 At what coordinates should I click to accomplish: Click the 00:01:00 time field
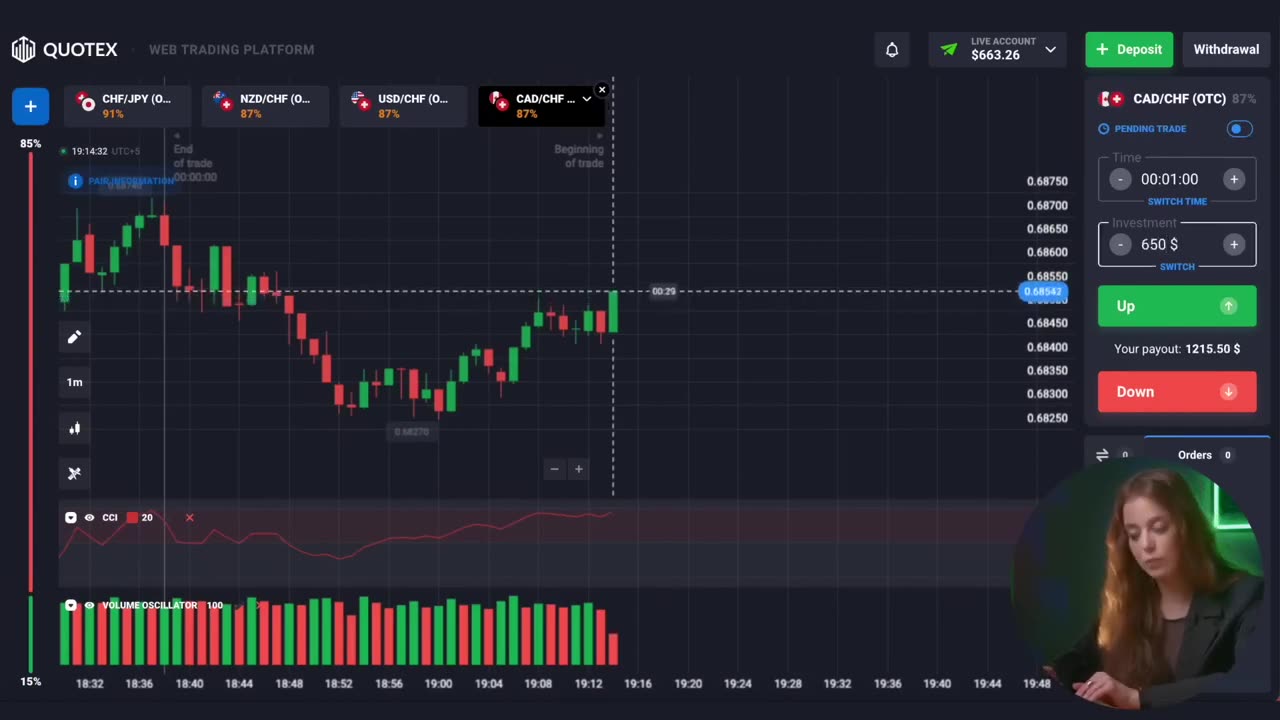1169,179
